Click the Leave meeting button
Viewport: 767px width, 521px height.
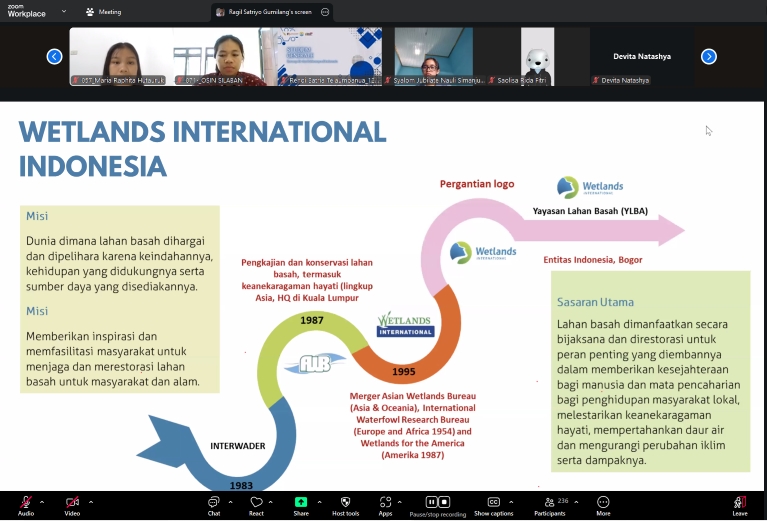[740, 505]
